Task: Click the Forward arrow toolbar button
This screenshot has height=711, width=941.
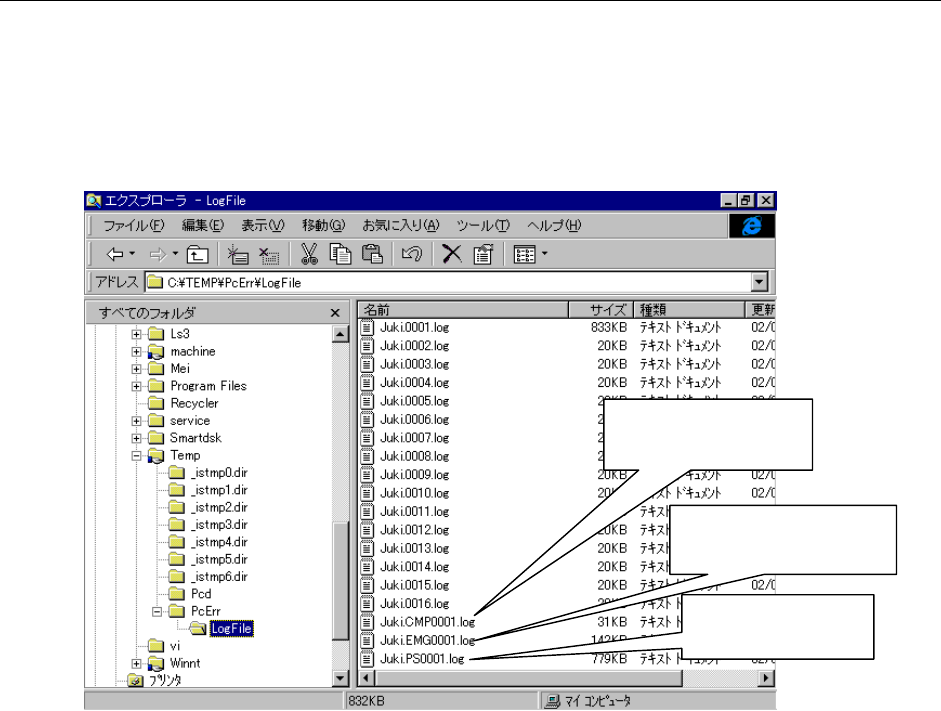Action: tap(158, 254)
